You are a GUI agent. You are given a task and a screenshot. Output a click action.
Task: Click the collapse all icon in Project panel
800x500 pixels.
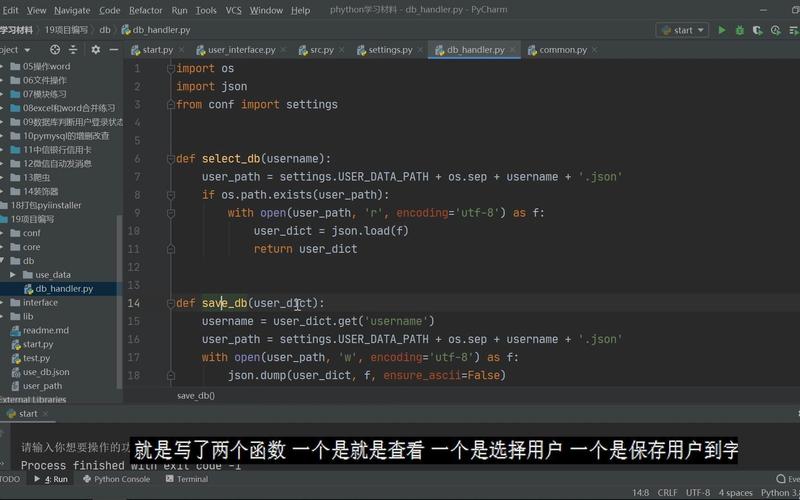point(73,49)
